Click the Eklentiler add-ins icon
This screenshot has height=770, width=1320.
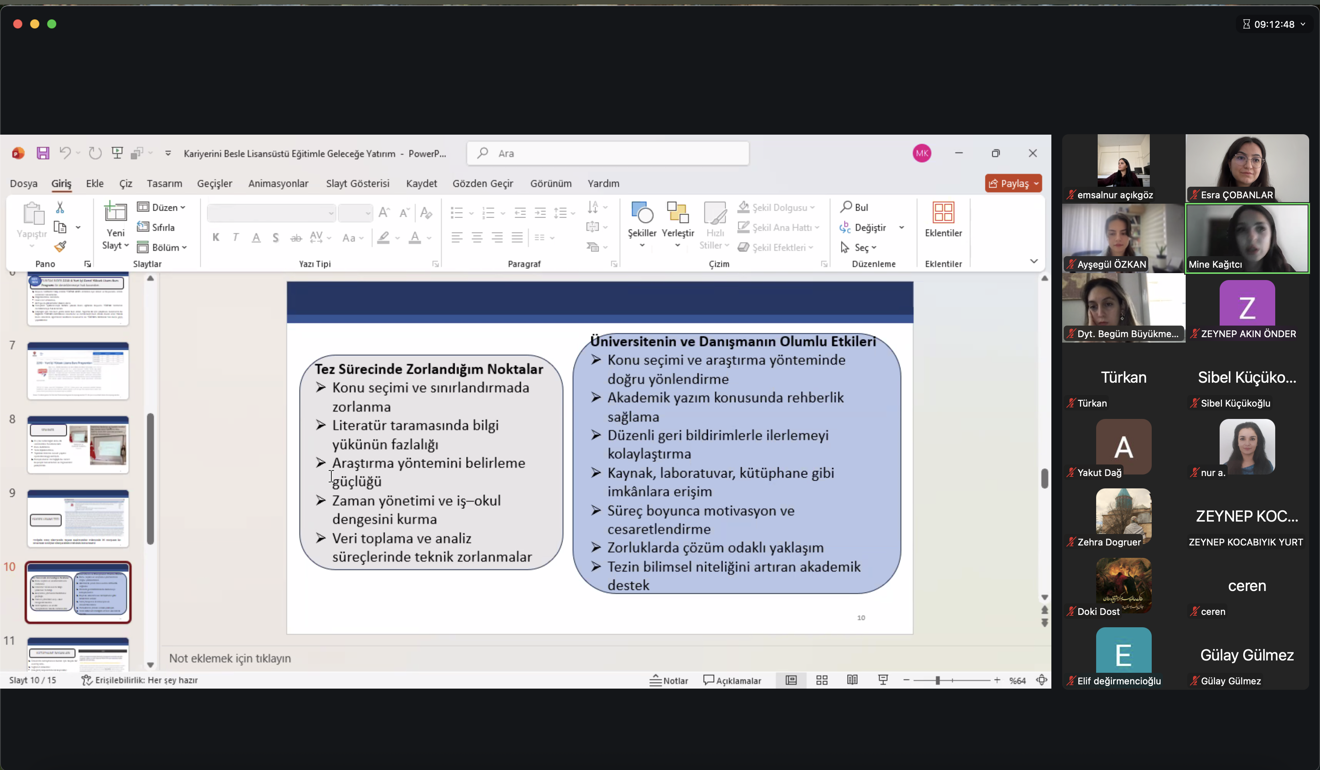click(x=943, y=220)
